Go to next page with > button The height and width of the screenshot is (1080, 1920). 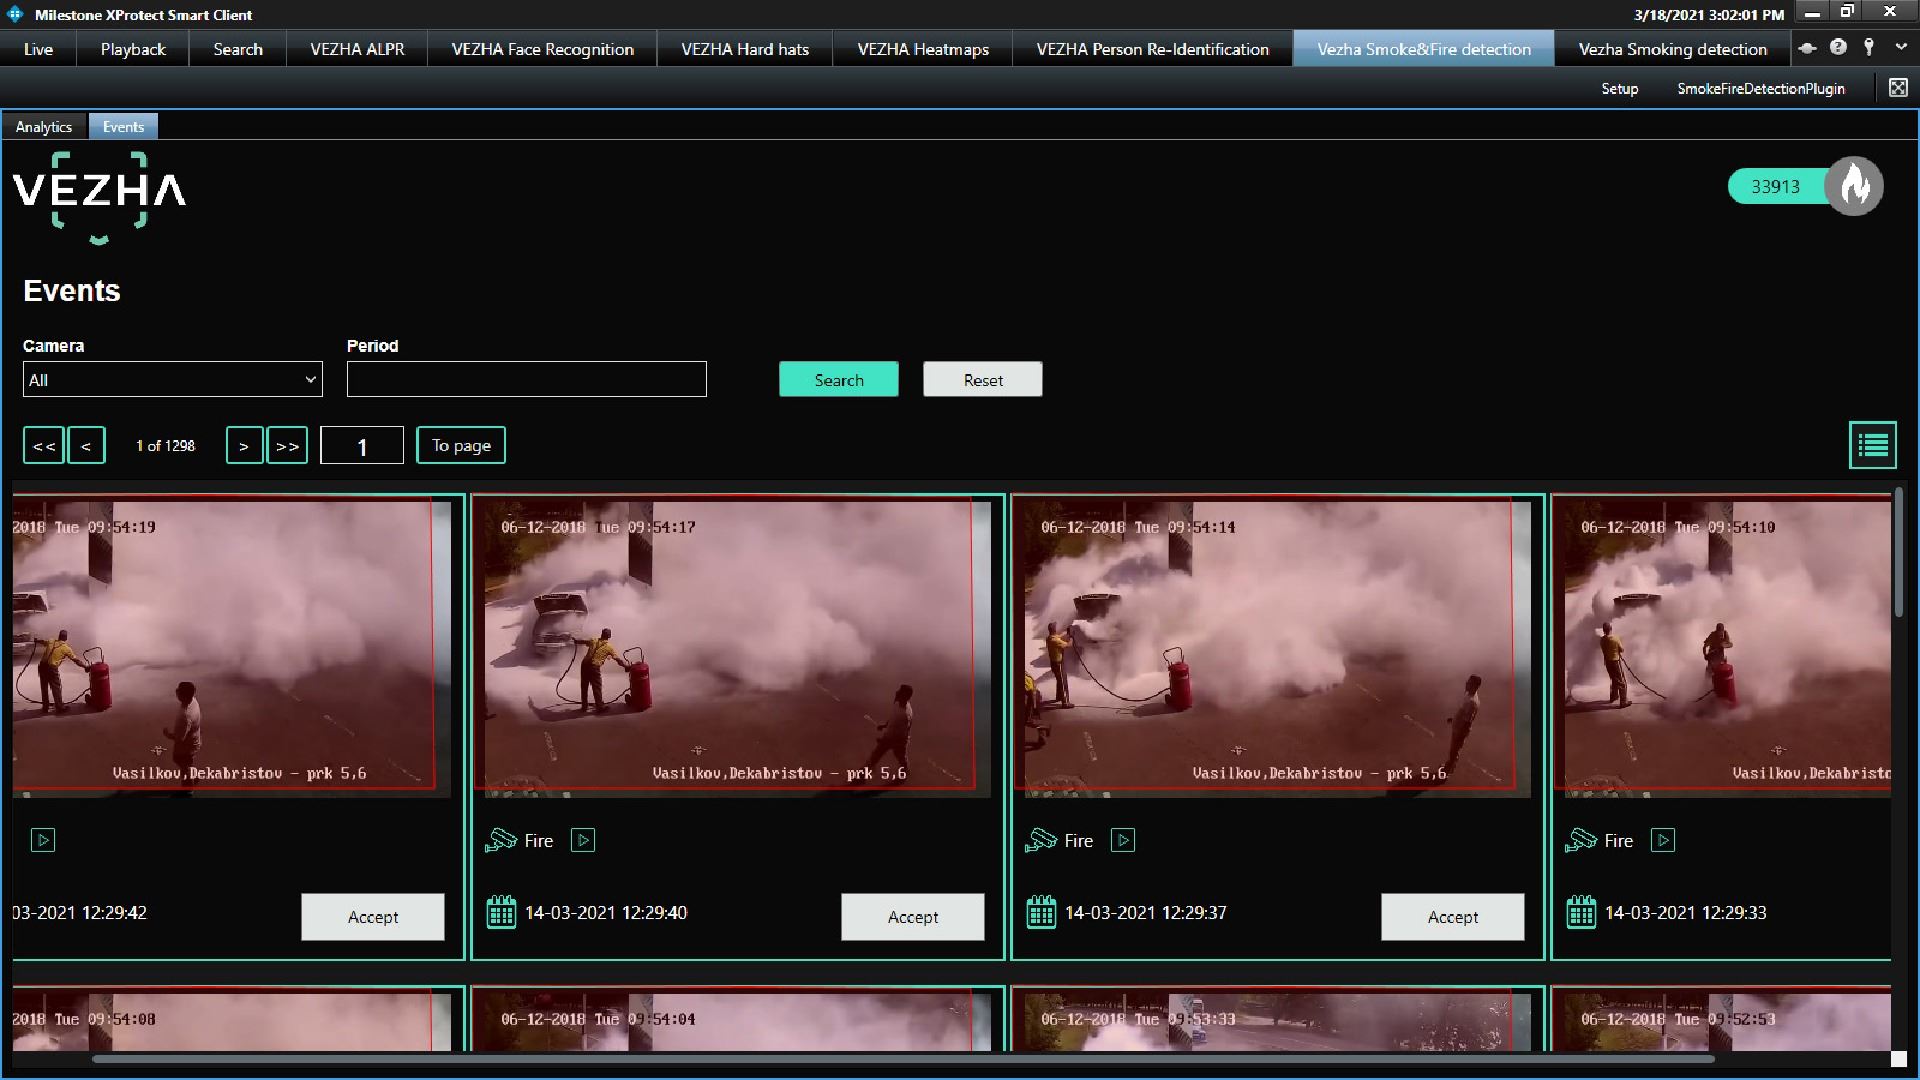(244, 445)
